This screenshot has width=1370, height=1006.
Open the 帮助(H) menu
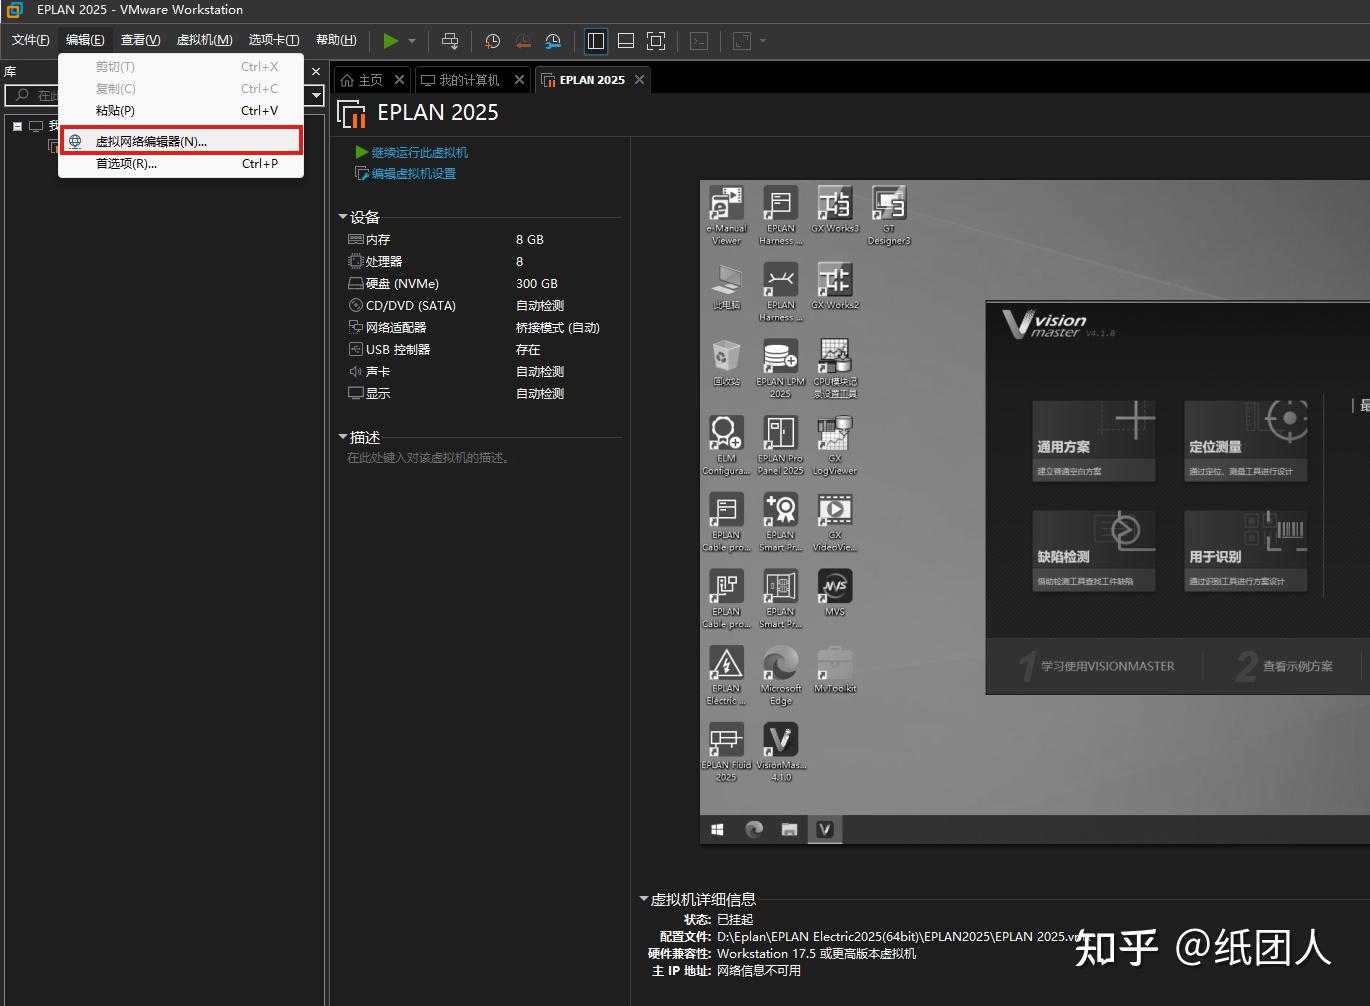pyautogui.click(x=336, y=40)
